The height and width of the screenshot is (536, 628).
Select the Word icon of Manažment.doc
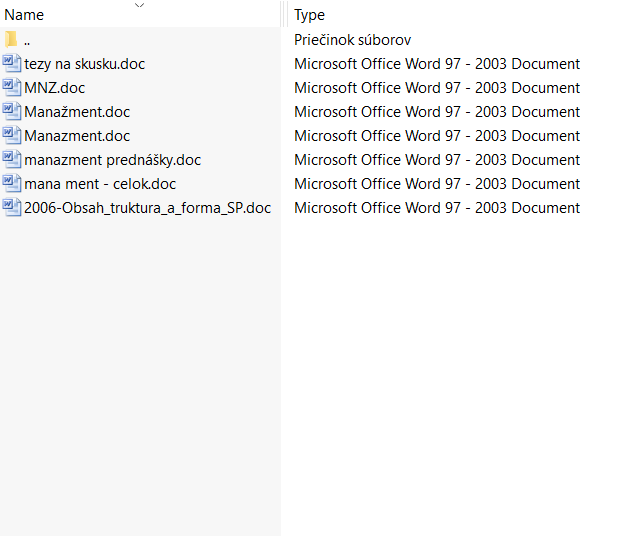(11, 111)
